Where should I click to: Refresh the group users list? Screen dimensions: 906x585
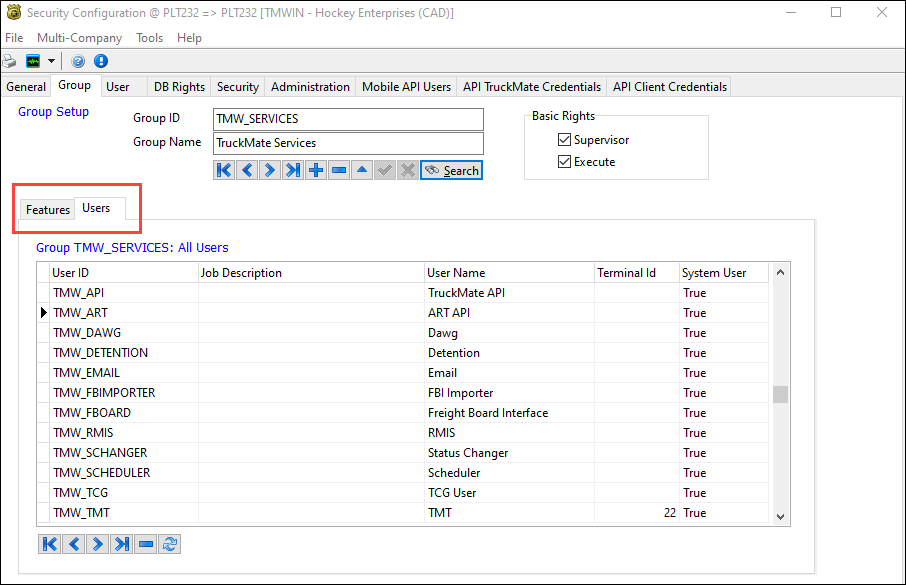[170, 544]
